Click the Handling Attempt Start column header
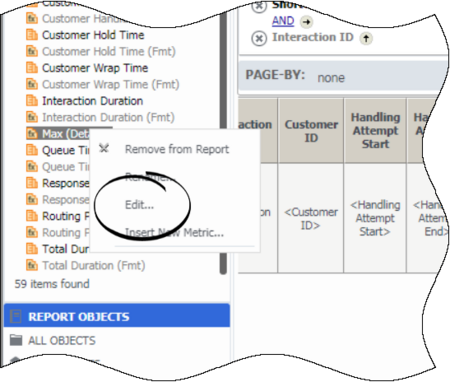Image resolution: width=450 pixels, height=382 pixels. [375, 131]
